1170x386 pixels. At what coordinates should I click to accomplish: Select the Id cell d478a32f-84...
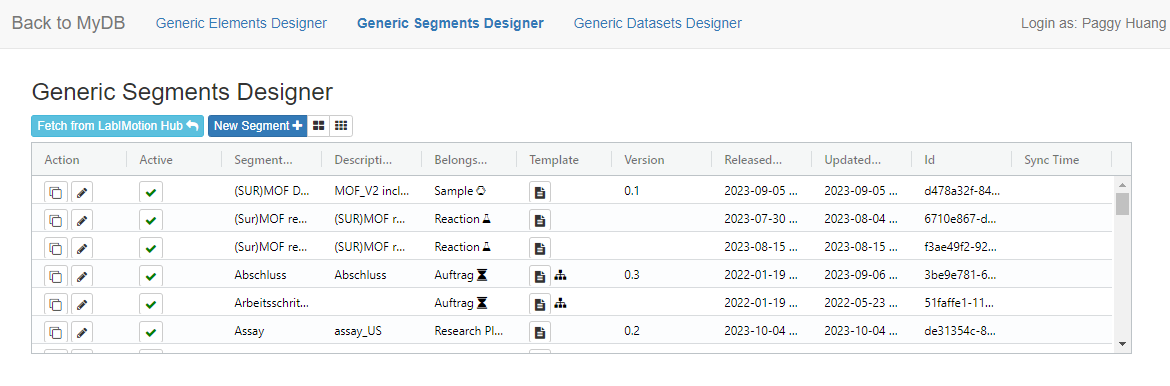coord(961,191)
